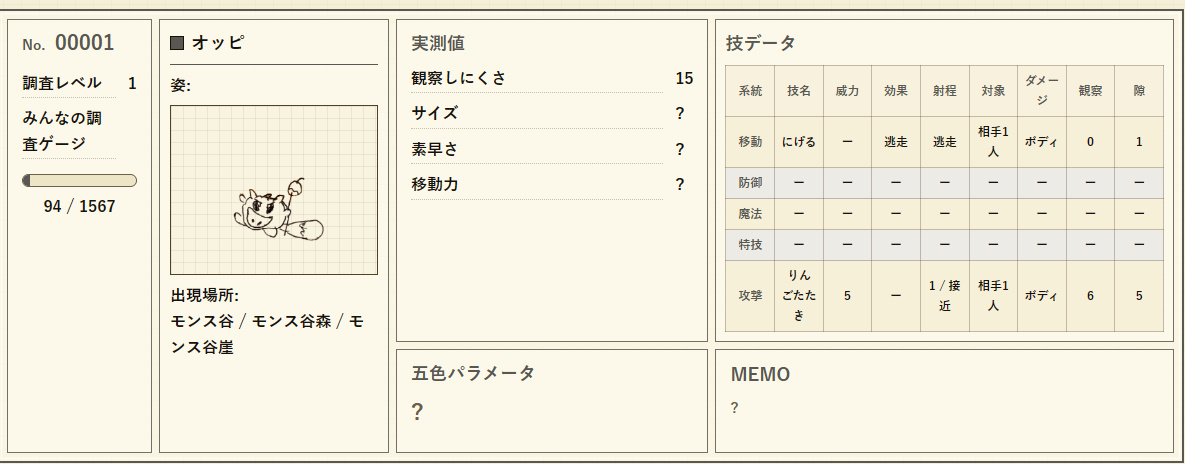Click the 防御 row label

[750, 183]
